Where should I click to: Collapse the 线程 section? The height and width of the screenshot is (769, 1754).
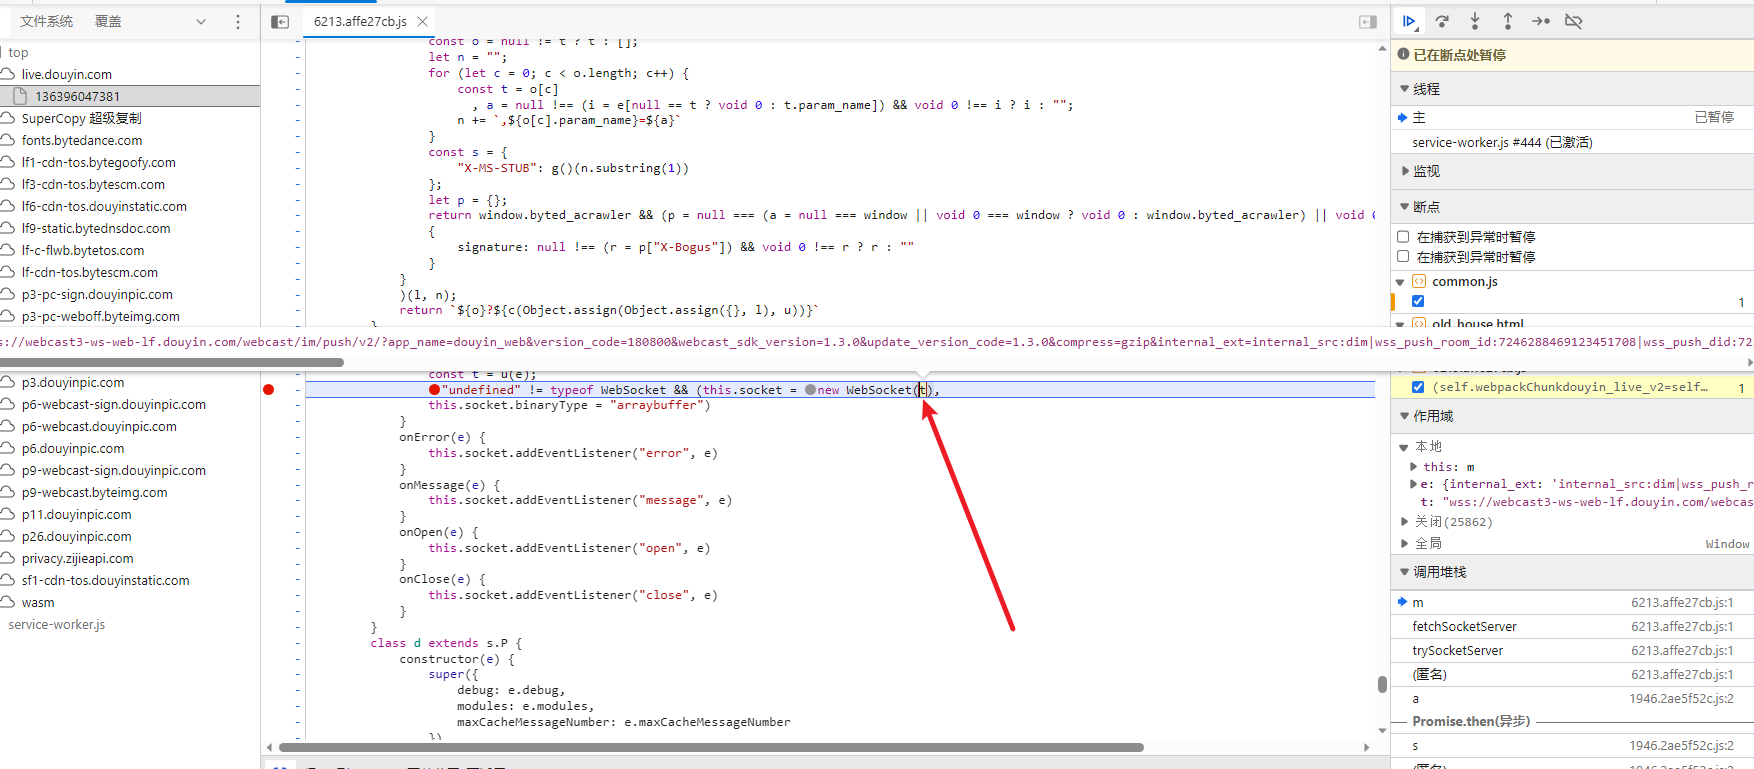tap(1405, 89)
